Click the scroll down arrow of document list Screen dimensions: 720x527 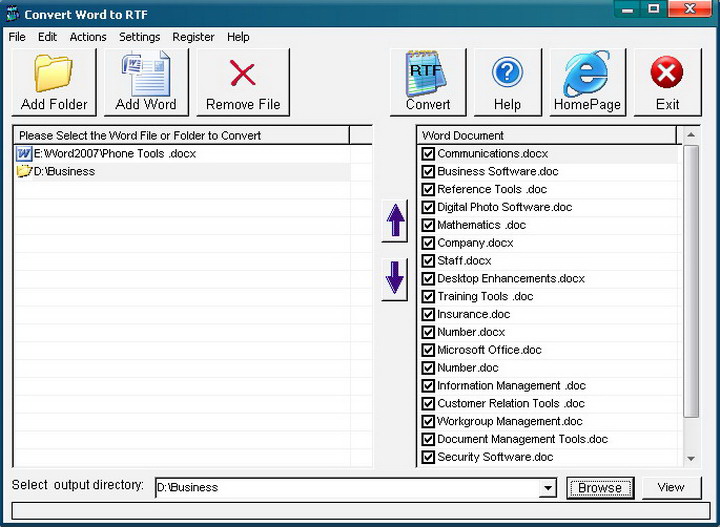(x=691, y=458)
